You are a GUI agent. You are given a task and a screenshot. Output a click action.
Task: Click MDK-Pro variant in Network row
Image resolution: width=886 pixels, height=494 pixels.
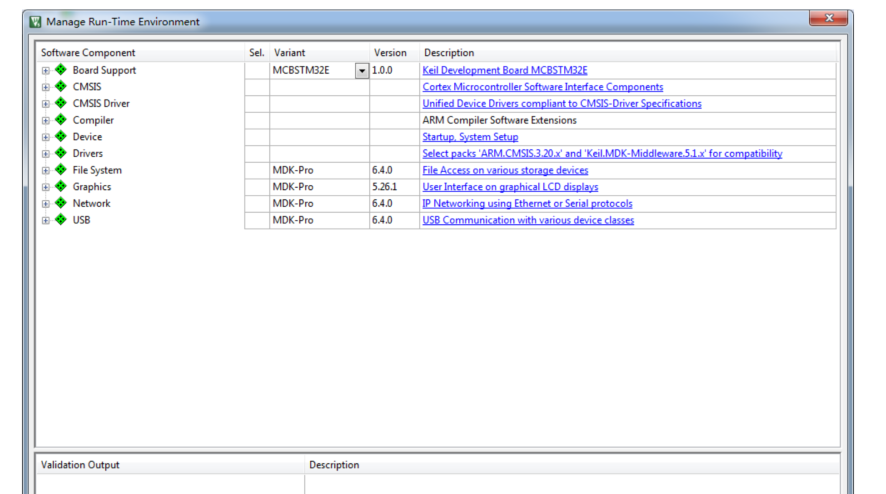click(293, 203)
